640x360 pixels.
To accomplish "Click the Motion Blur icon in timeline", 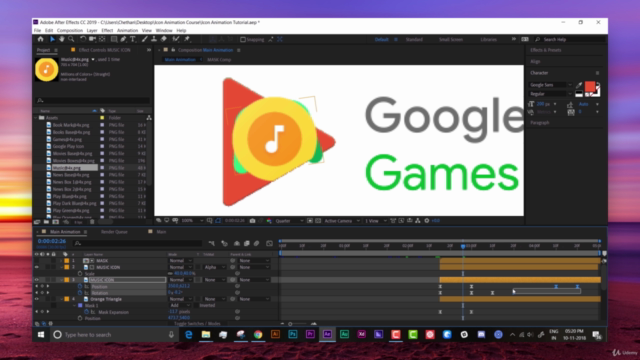I will click(x=256, y=243).
